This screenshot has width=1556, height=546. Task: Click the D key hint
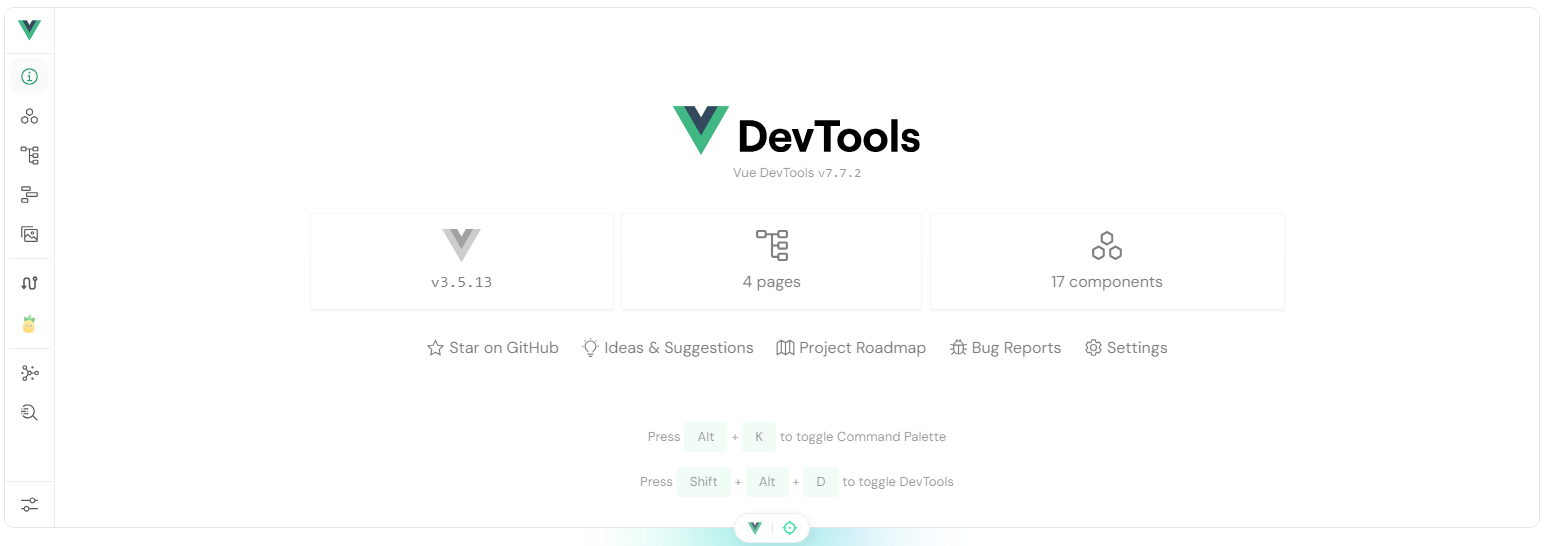pyautogui.click(x=821, y=482)
